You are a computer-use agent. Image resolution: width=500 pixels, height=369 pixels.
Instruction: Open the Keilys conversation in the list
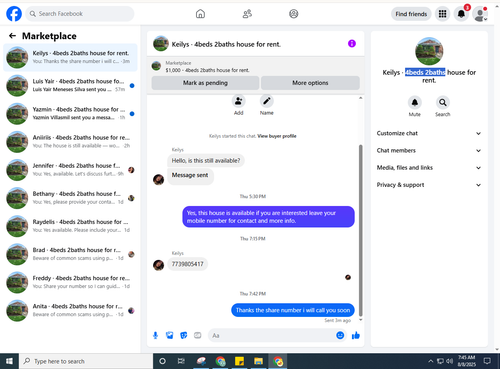(x=70, y=57)
